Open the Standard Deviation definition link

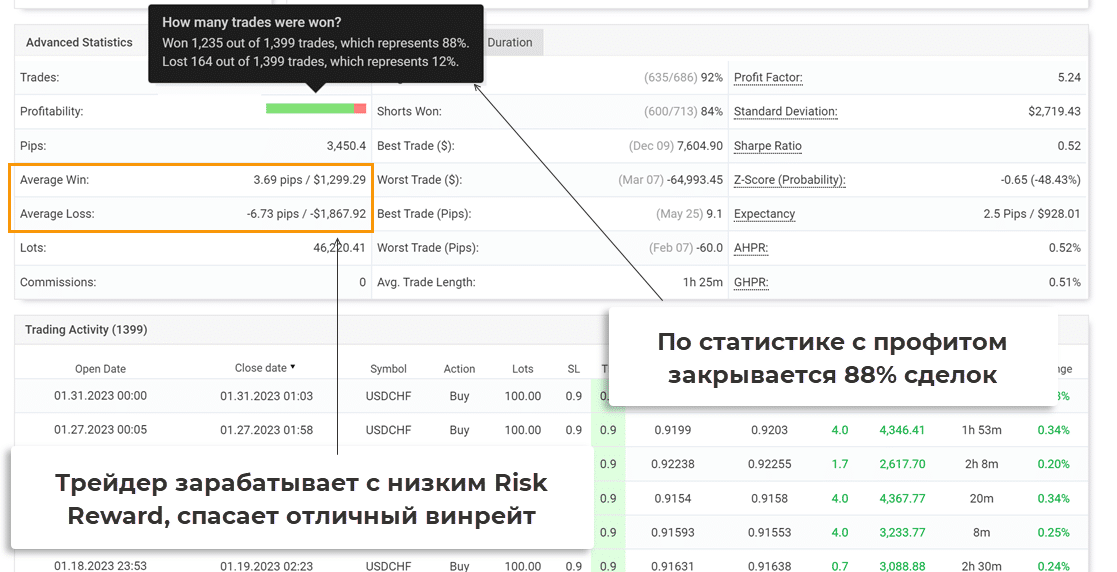pyautogui.click(x=785, y=112)
